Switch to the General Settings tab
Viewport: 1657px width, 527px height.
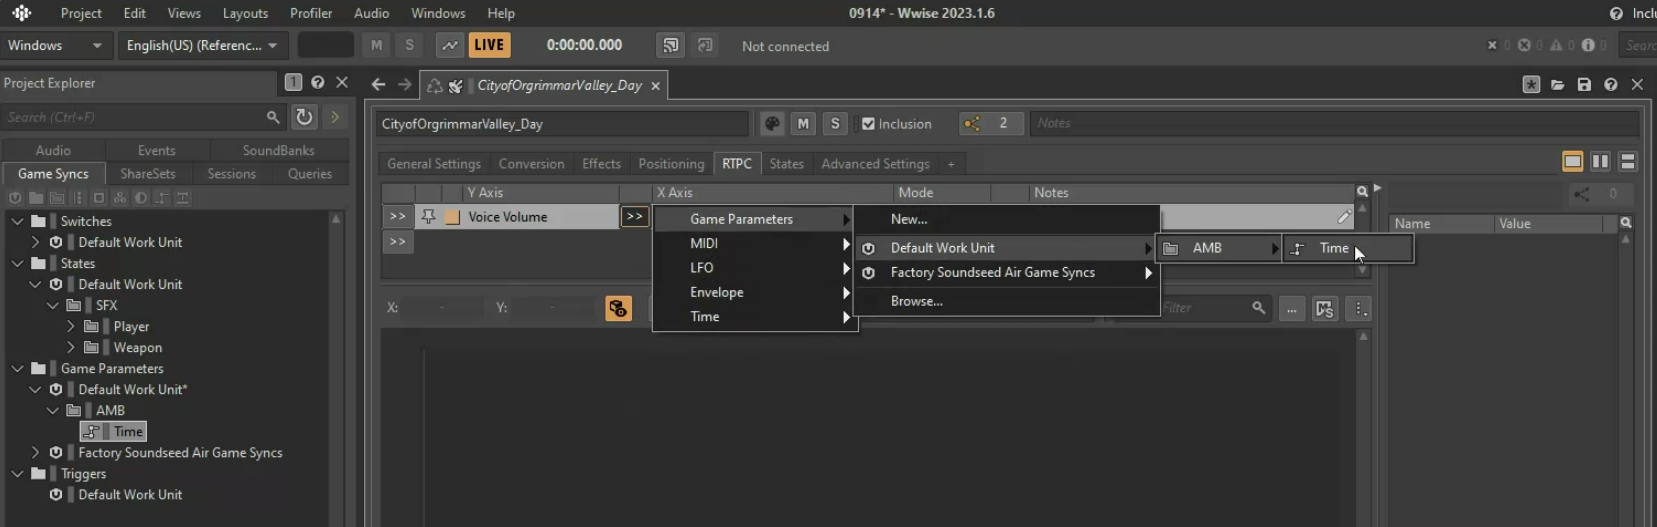[434, 163]
